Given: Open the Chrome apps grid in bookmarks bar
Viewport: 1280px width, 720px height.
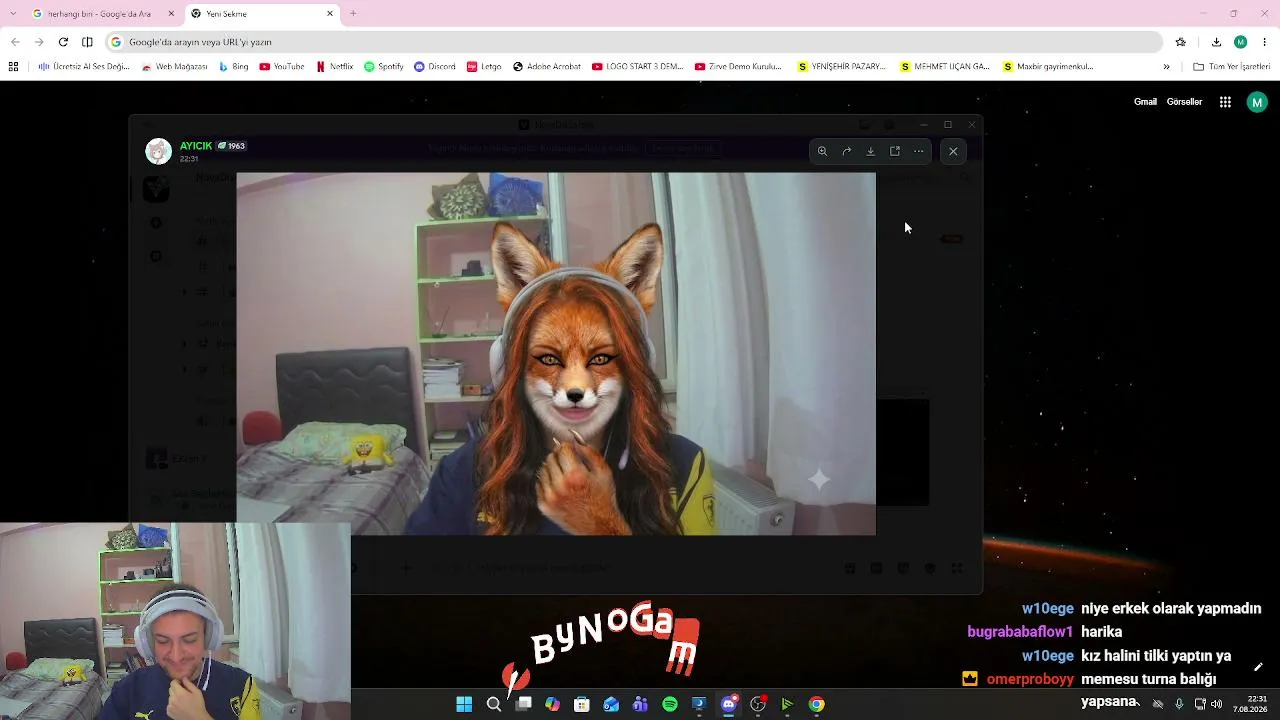Looking at the screenshot, I should tap(13, 67).
